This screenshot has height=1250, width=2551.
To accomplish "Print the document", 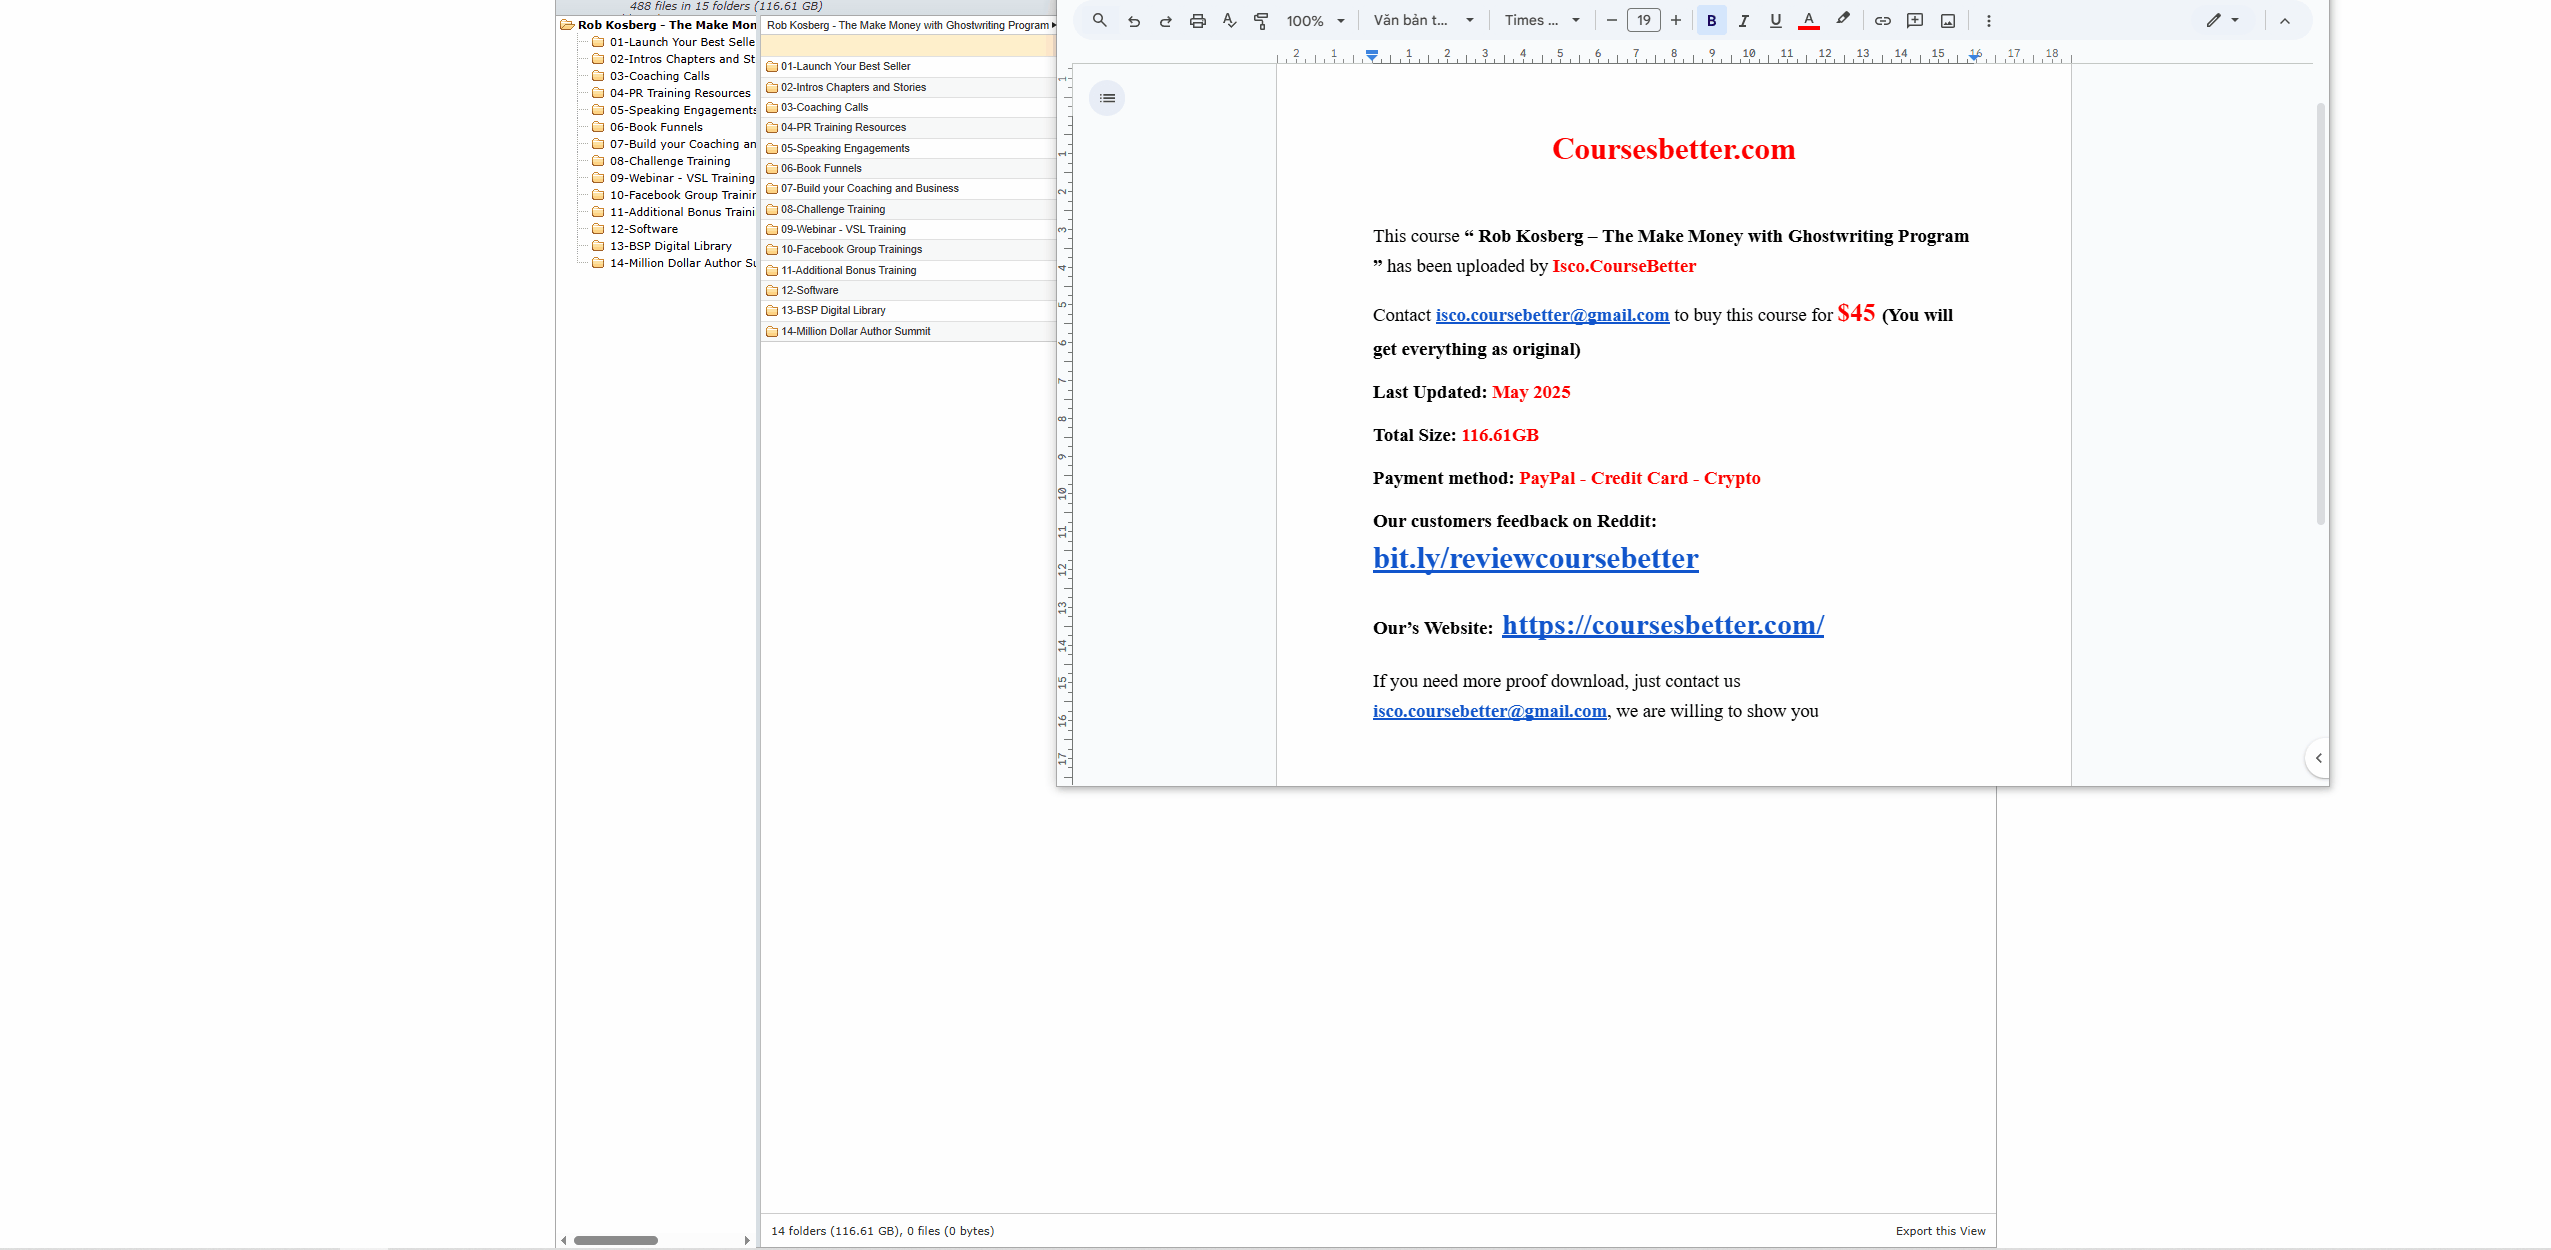I will pos(1198,20).
